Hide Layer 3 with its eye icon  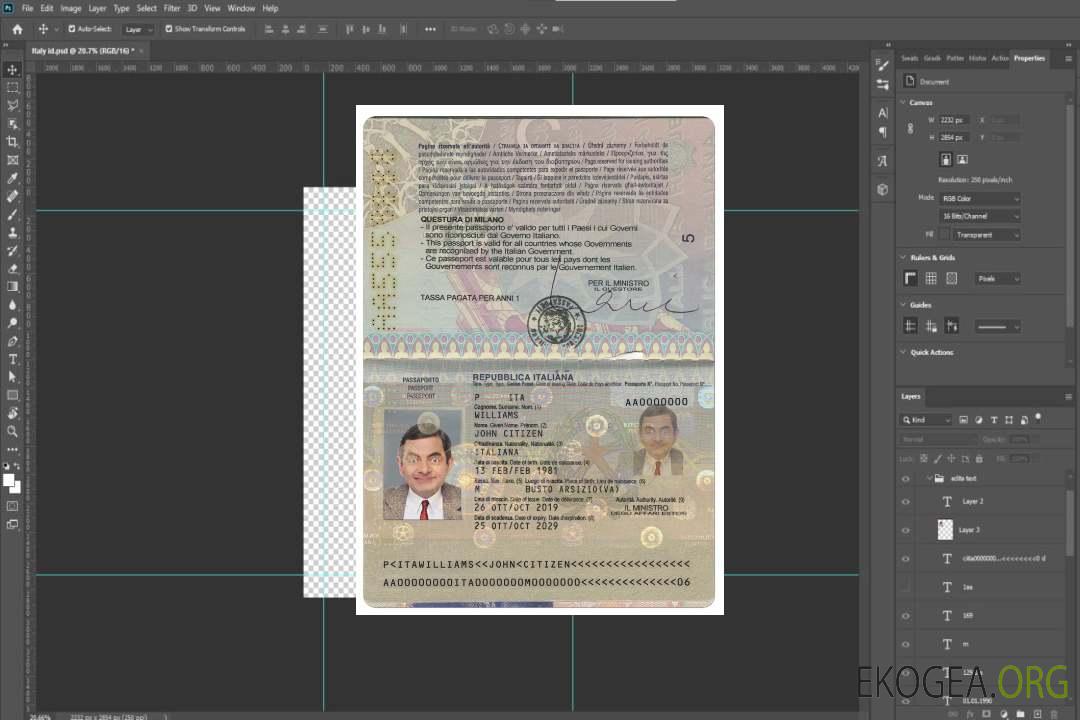(906, 531)
